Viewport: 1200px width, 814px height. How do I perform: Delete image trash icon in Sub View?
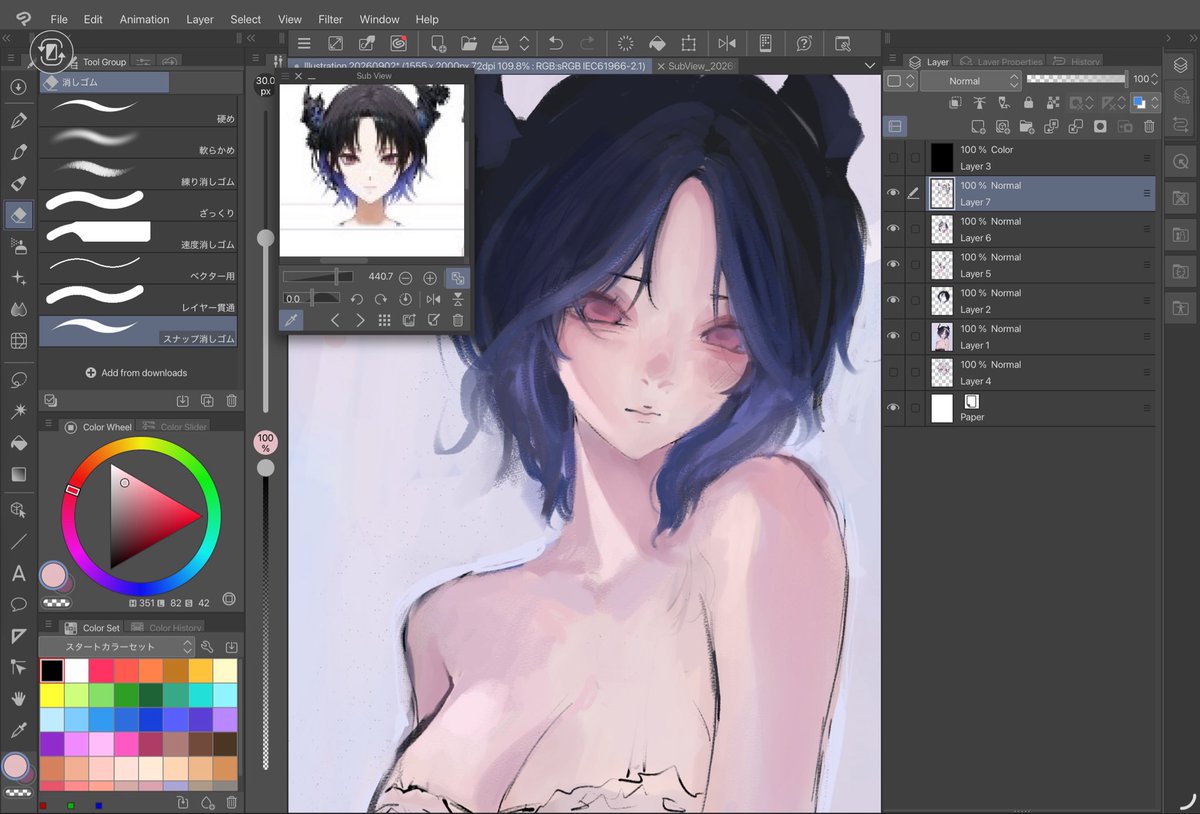click(x=458, y=320)
